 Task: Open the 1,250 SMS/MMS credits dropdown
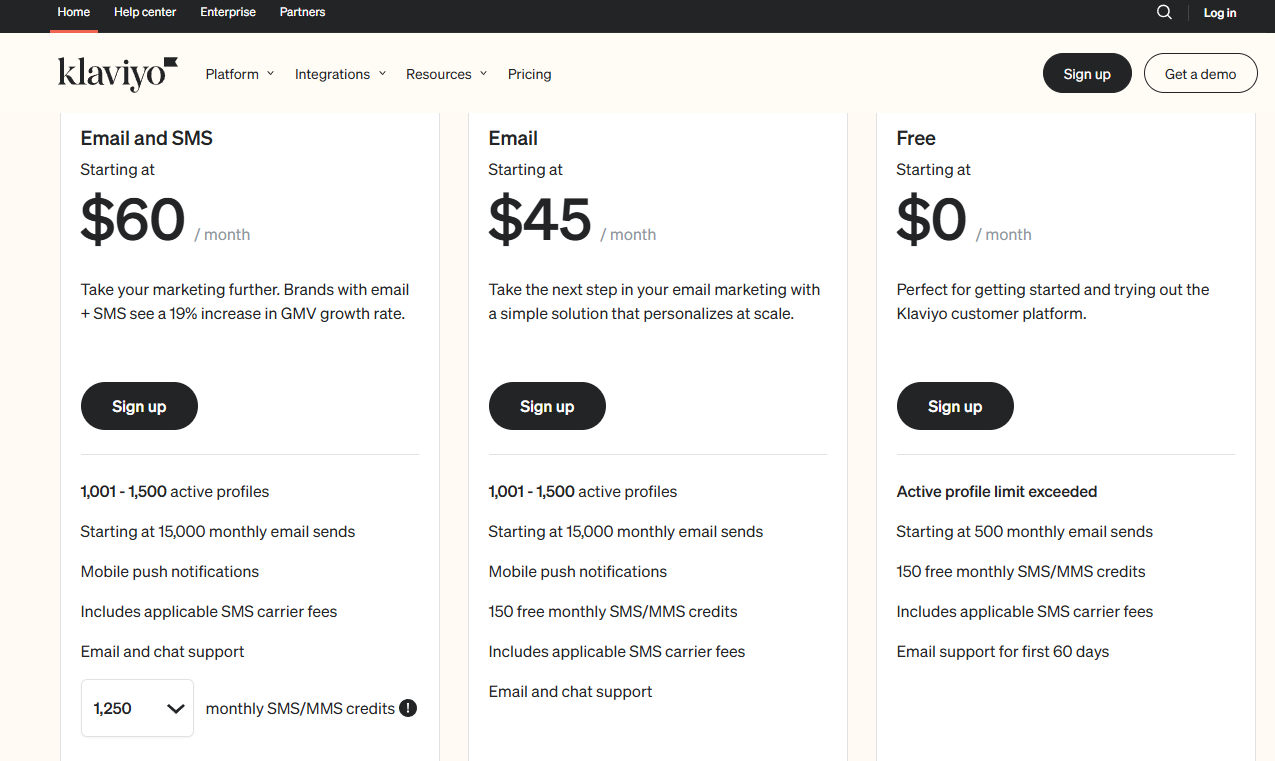[137, 708]
